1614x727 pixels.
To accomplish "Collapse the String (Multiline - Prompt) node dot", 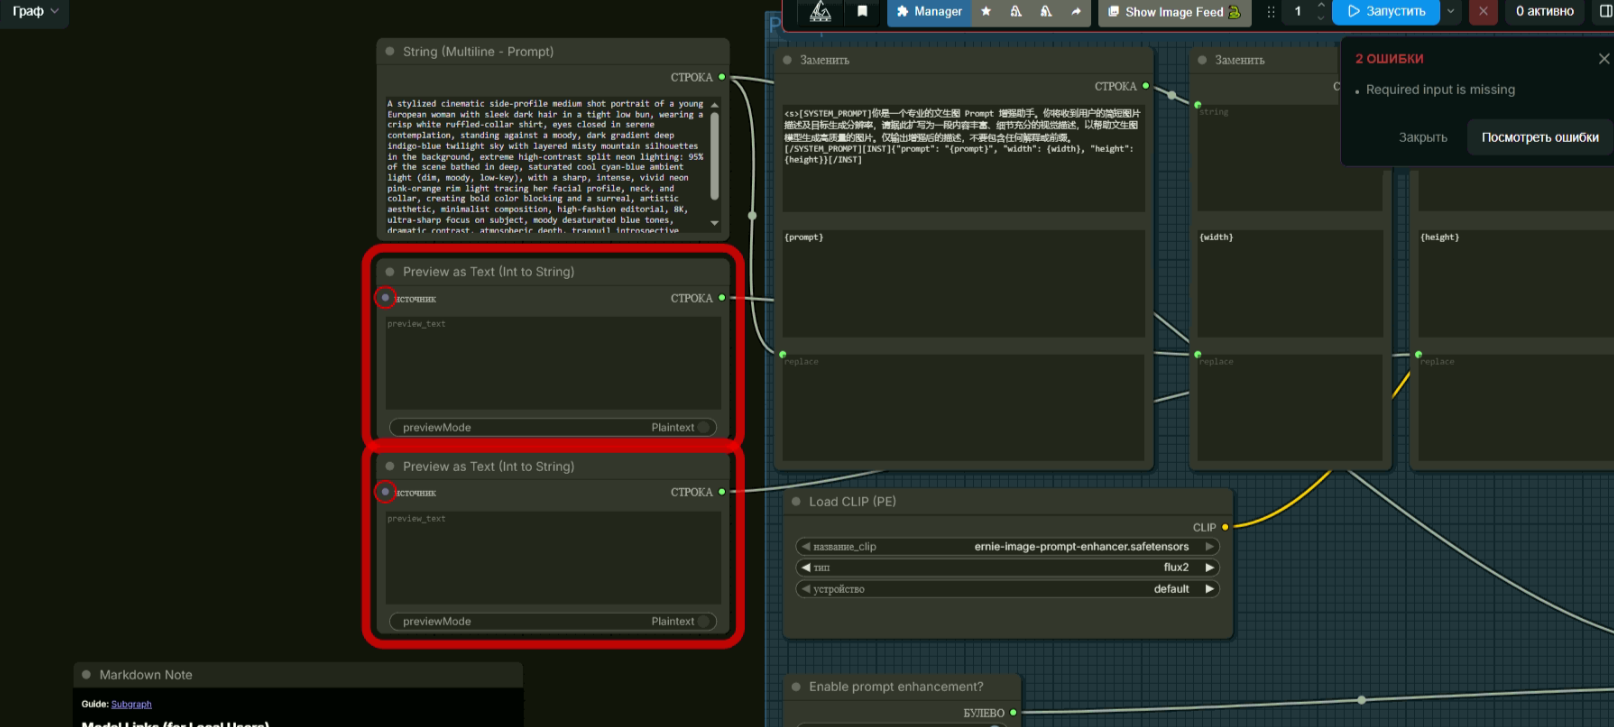I will click(390, 51).
